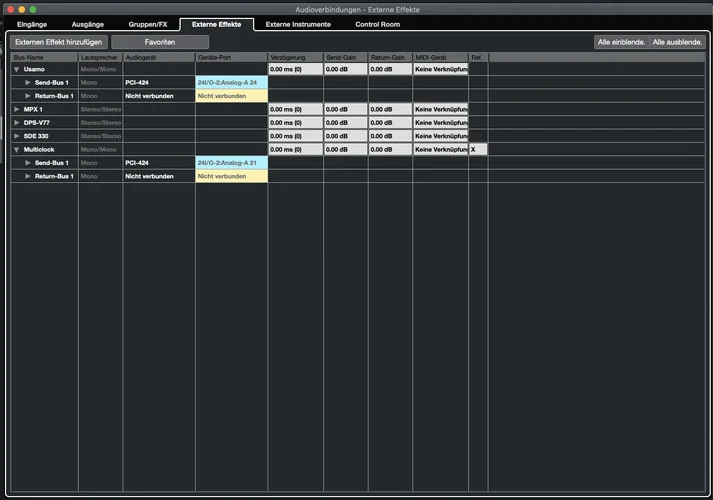Open the MIDI-Gerät dropdown for MPX 1

coord(440,109)
